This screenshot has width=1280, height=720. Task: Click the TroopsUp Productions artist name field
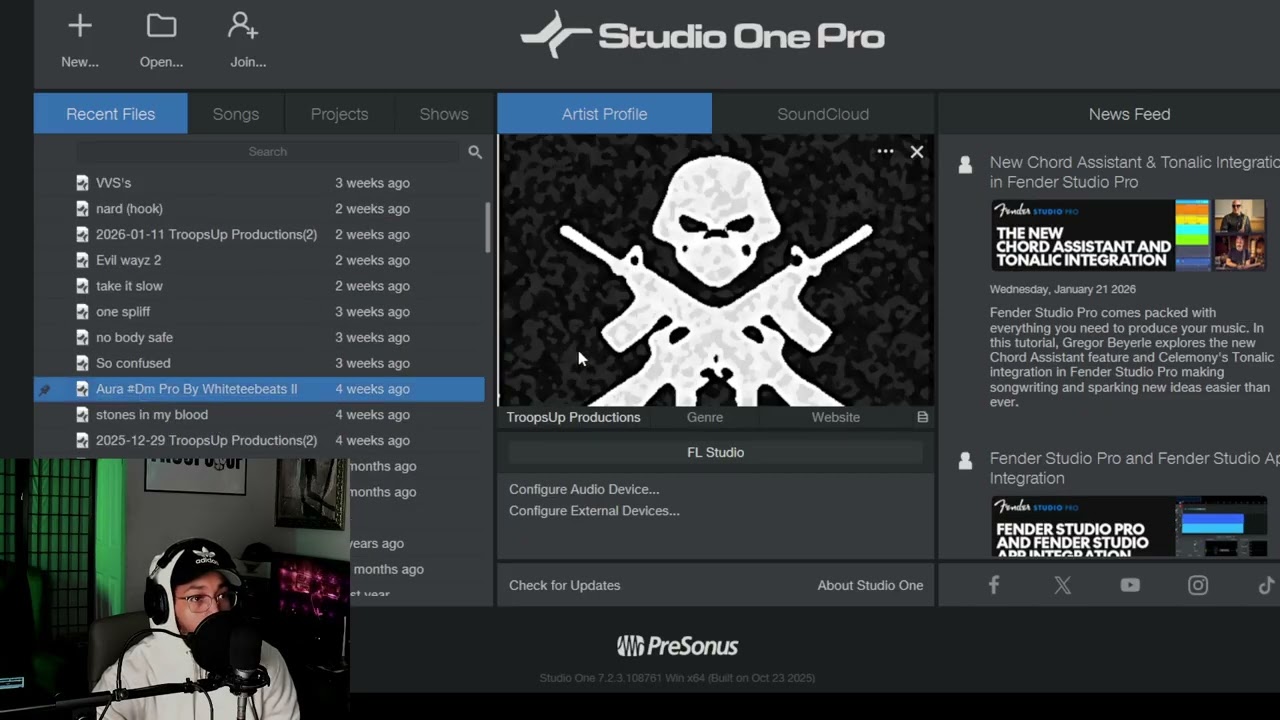pyautogui.click(x=573, y=417)
